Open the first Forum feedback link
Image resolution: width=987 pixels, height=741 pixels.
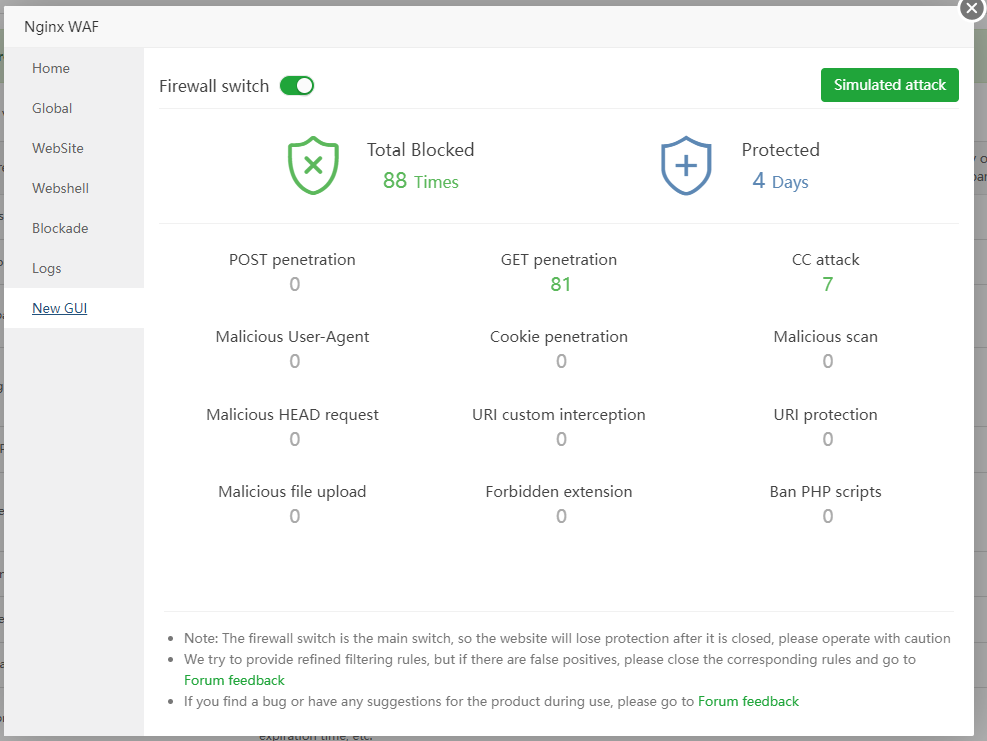click(x=234, y=680)
